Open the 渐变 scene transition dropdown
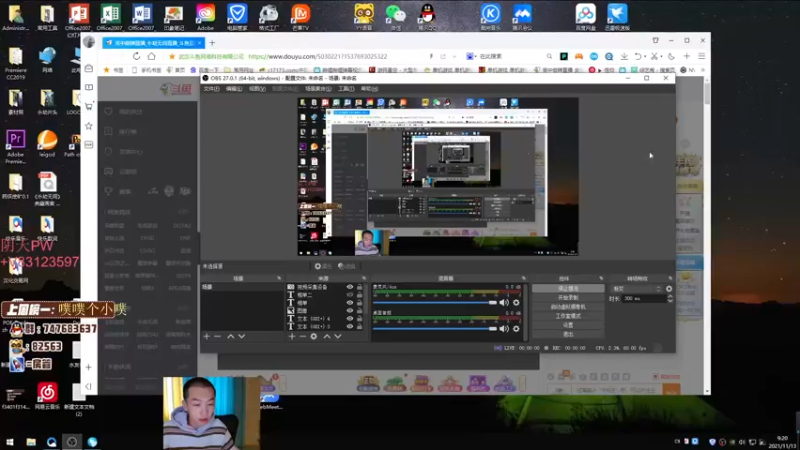 636,289
